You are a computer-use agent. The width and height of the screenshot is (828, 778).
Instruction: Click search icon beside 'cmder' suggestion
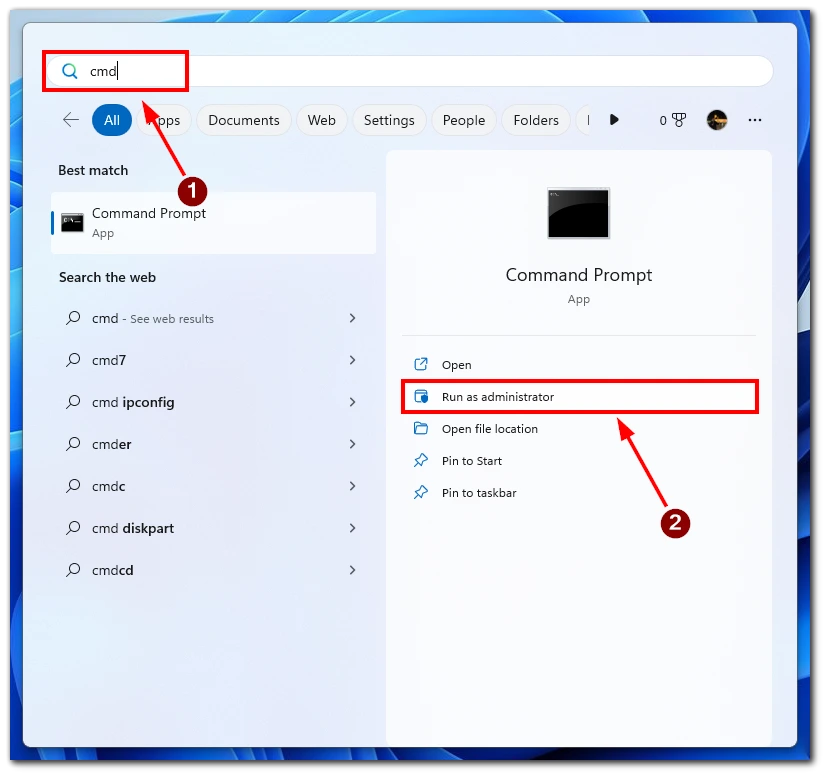73,444
